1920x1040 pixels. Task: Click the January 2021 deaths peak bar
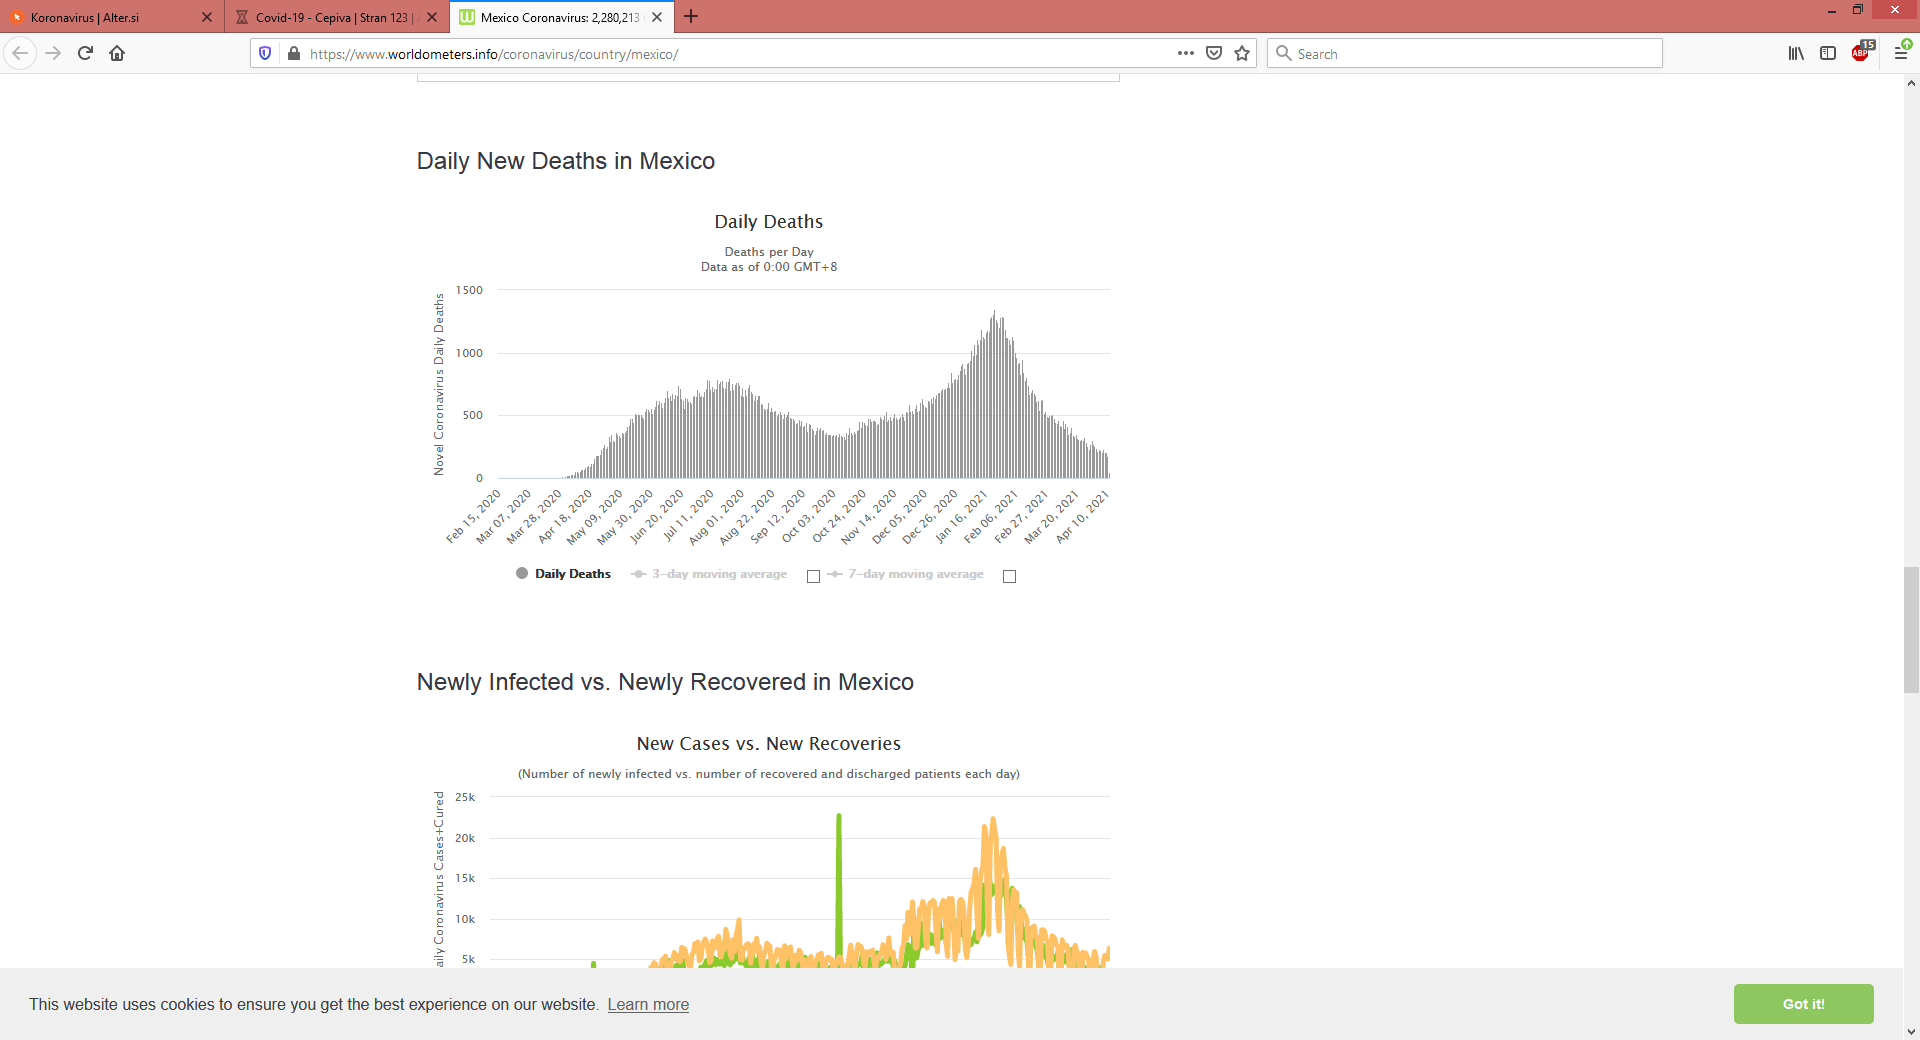pos(994,394)
